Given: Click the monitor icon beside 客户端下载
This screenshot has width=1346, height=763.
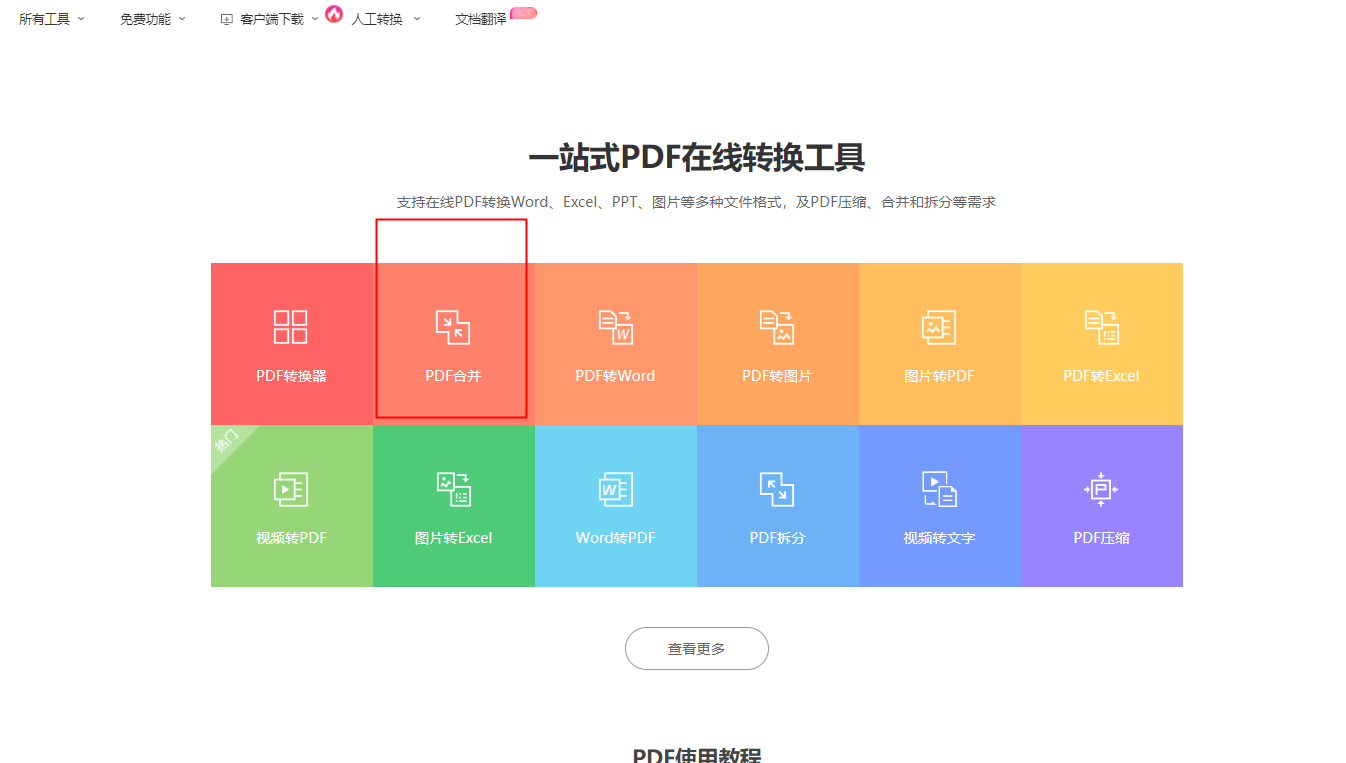Looking at the screenshot, I should [x=227, y=19].
